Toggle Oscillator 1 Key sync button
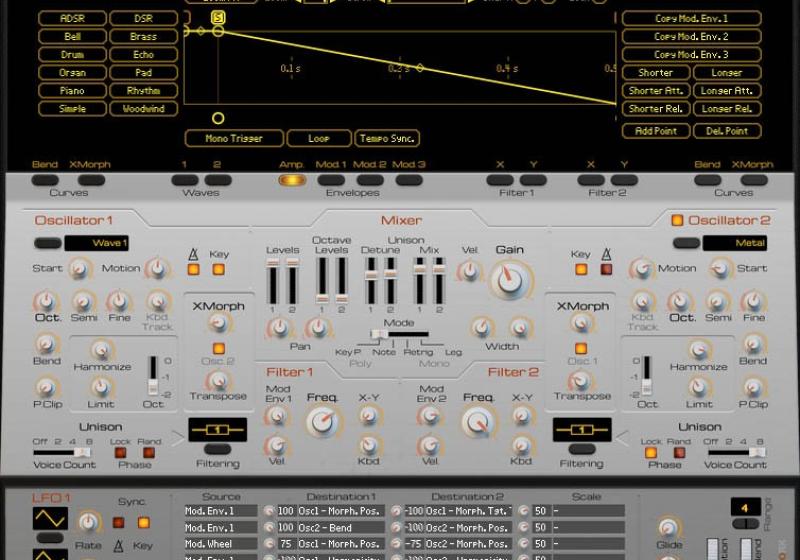The image size is (800, 560). pyautogui.click(x=219, y=270)
